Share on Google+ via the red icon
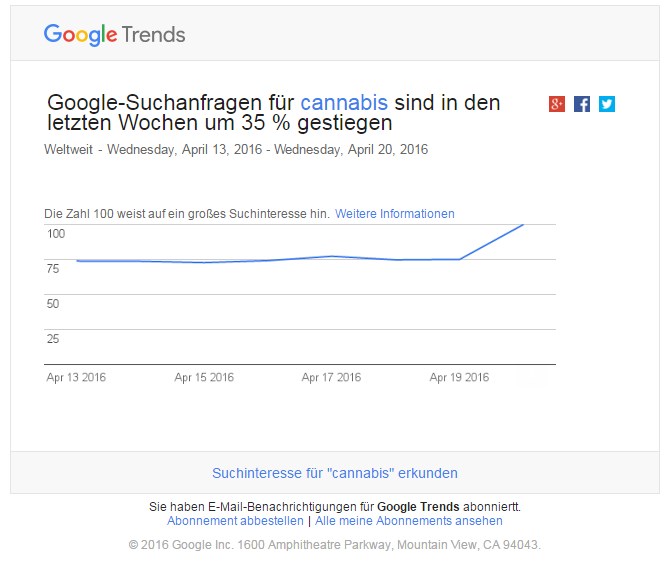666x572 pixels. tap(557, 104)
